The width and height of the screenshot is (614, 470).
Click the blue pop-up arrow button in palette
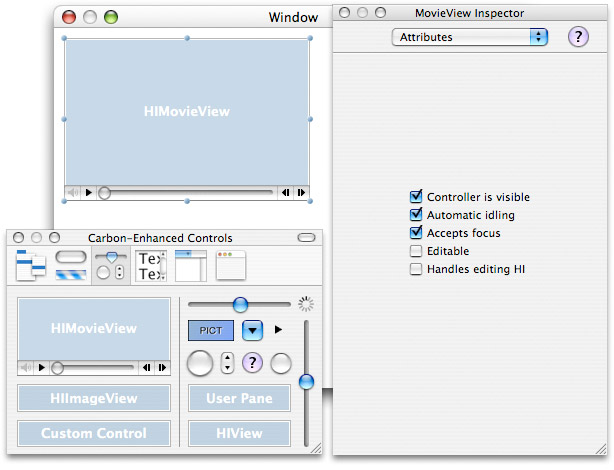254,330
